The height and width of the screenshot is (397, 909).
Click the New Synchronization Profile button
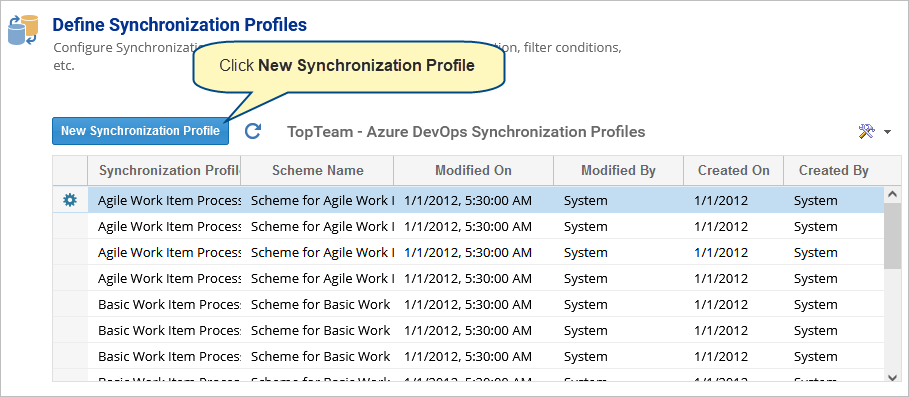tap(140, 131)
